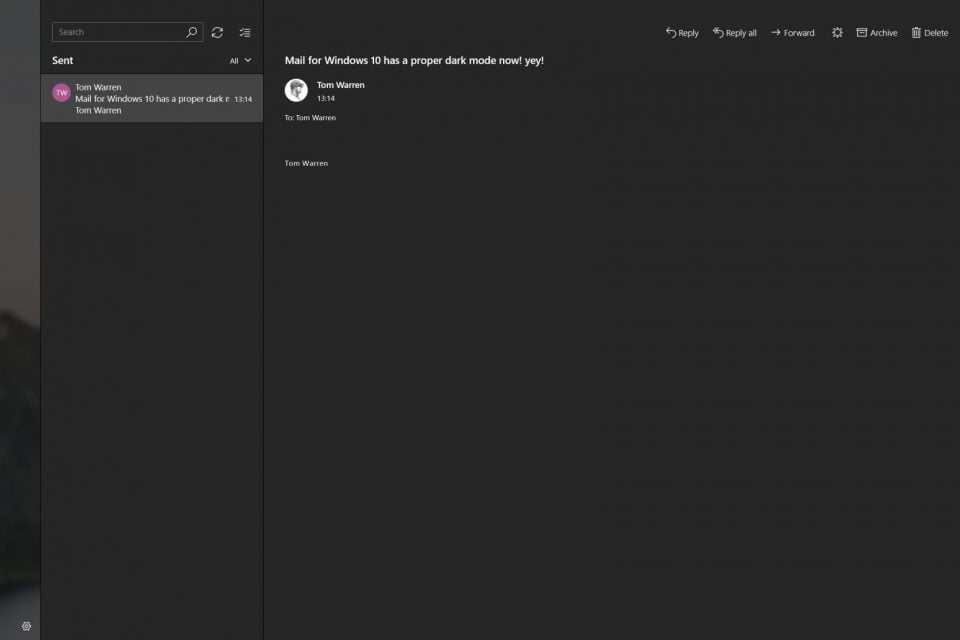Enter selection mode via the list-select icon

tap(244, 31)
